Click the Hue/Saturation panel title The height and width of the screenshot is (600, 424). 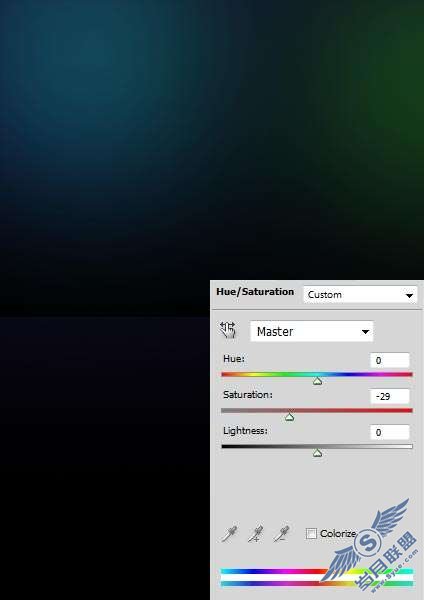coord(255,292)
